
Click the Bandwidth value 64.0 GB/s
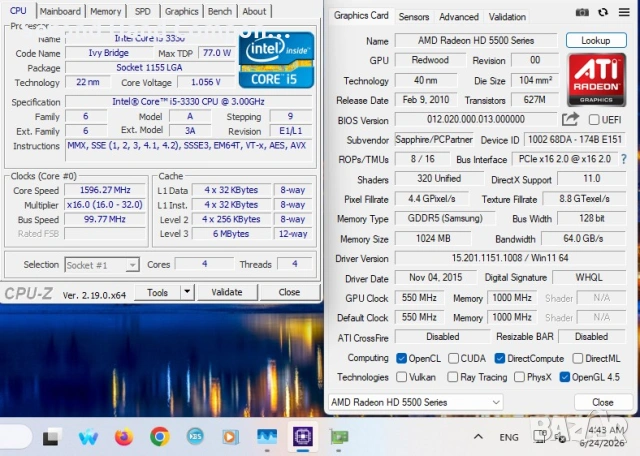point(583,238)
